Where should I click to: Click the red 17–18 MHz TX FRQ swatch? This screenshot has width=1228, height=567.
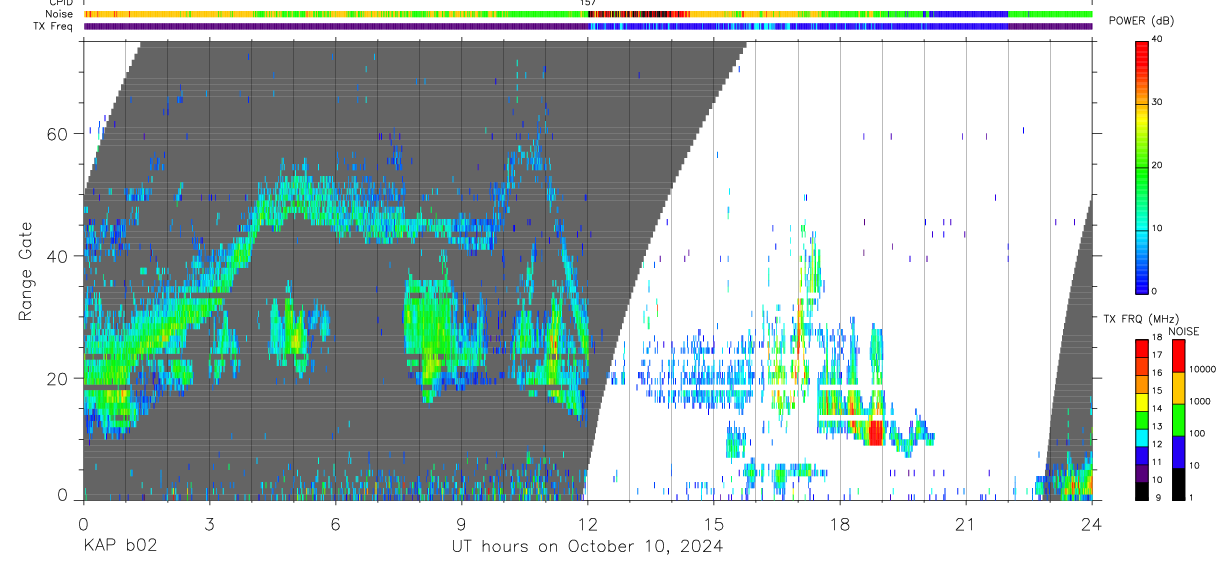click(1142, 348)
